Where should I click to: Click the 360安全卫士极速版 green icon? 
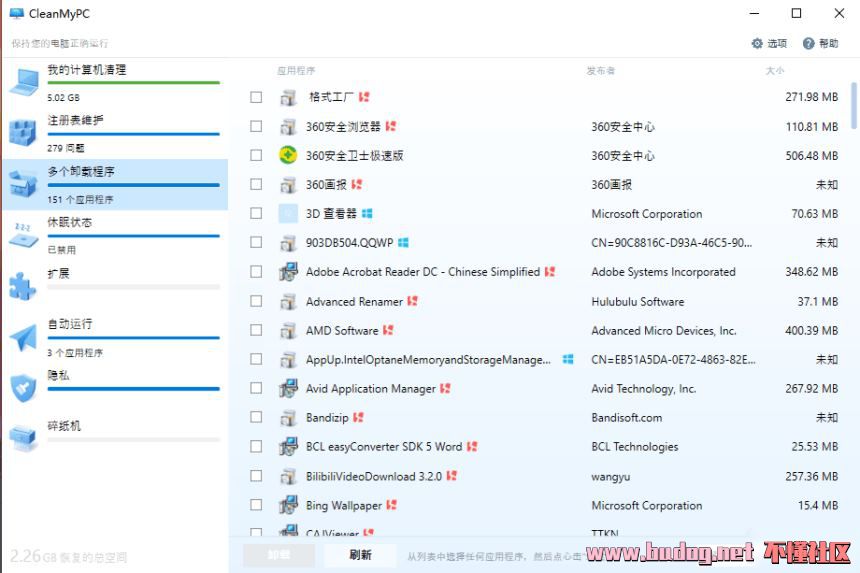click(x=288, y=155)
